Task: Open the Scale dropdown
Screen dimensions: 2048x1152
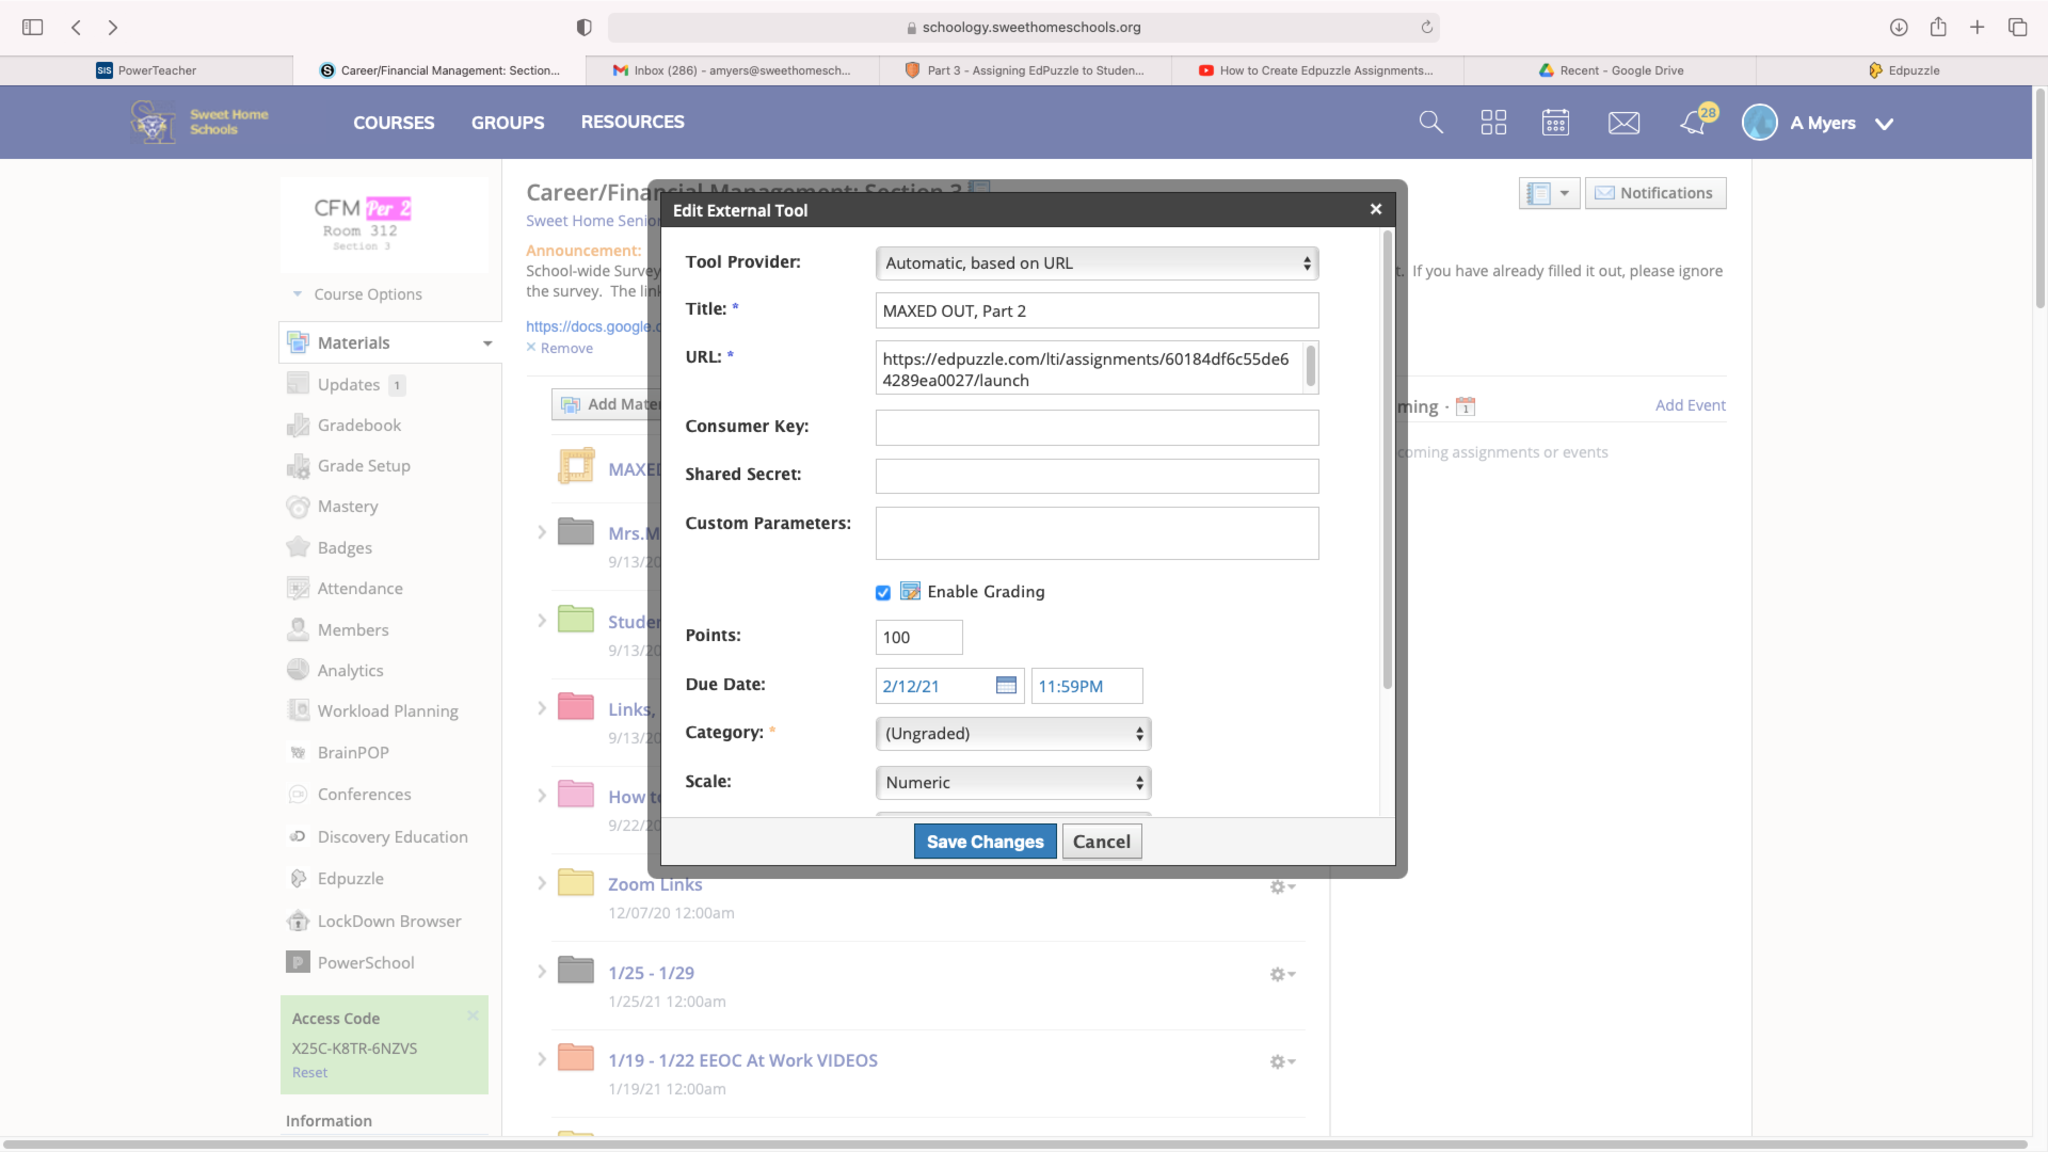Action: click(1013, 782)
